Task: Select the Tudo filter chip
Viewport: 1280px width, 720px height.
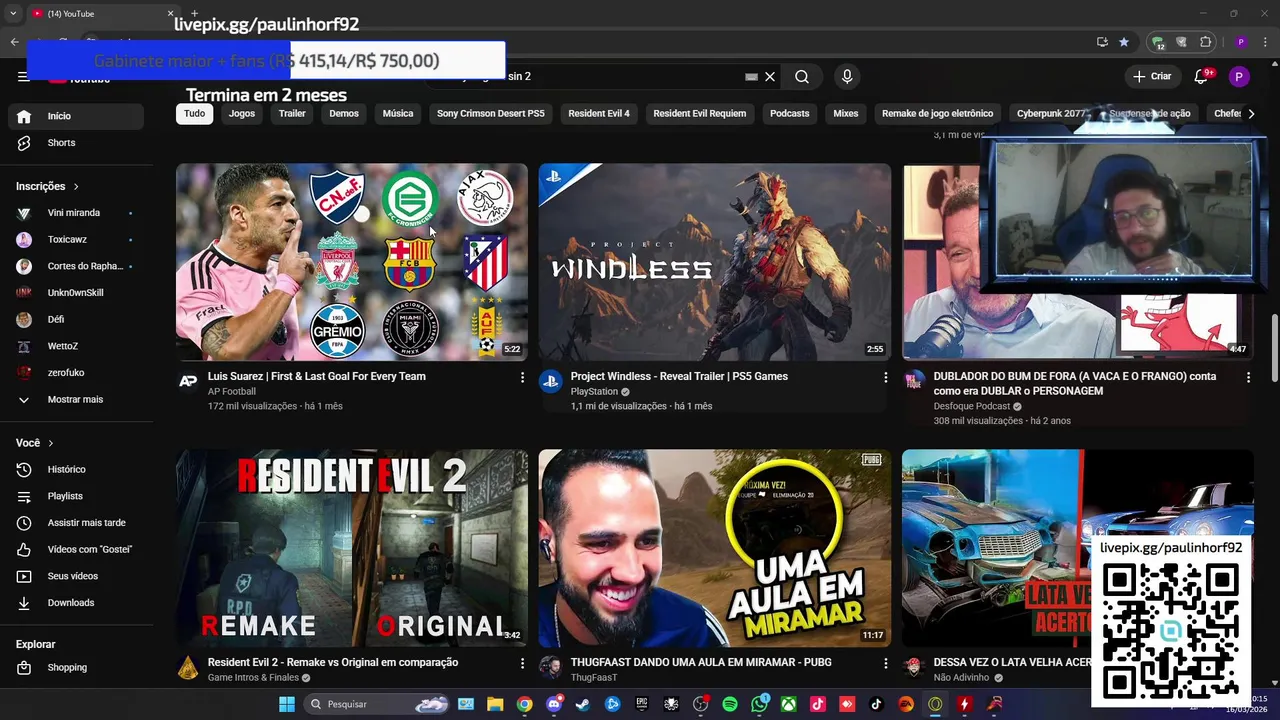Action: point(195,114)
